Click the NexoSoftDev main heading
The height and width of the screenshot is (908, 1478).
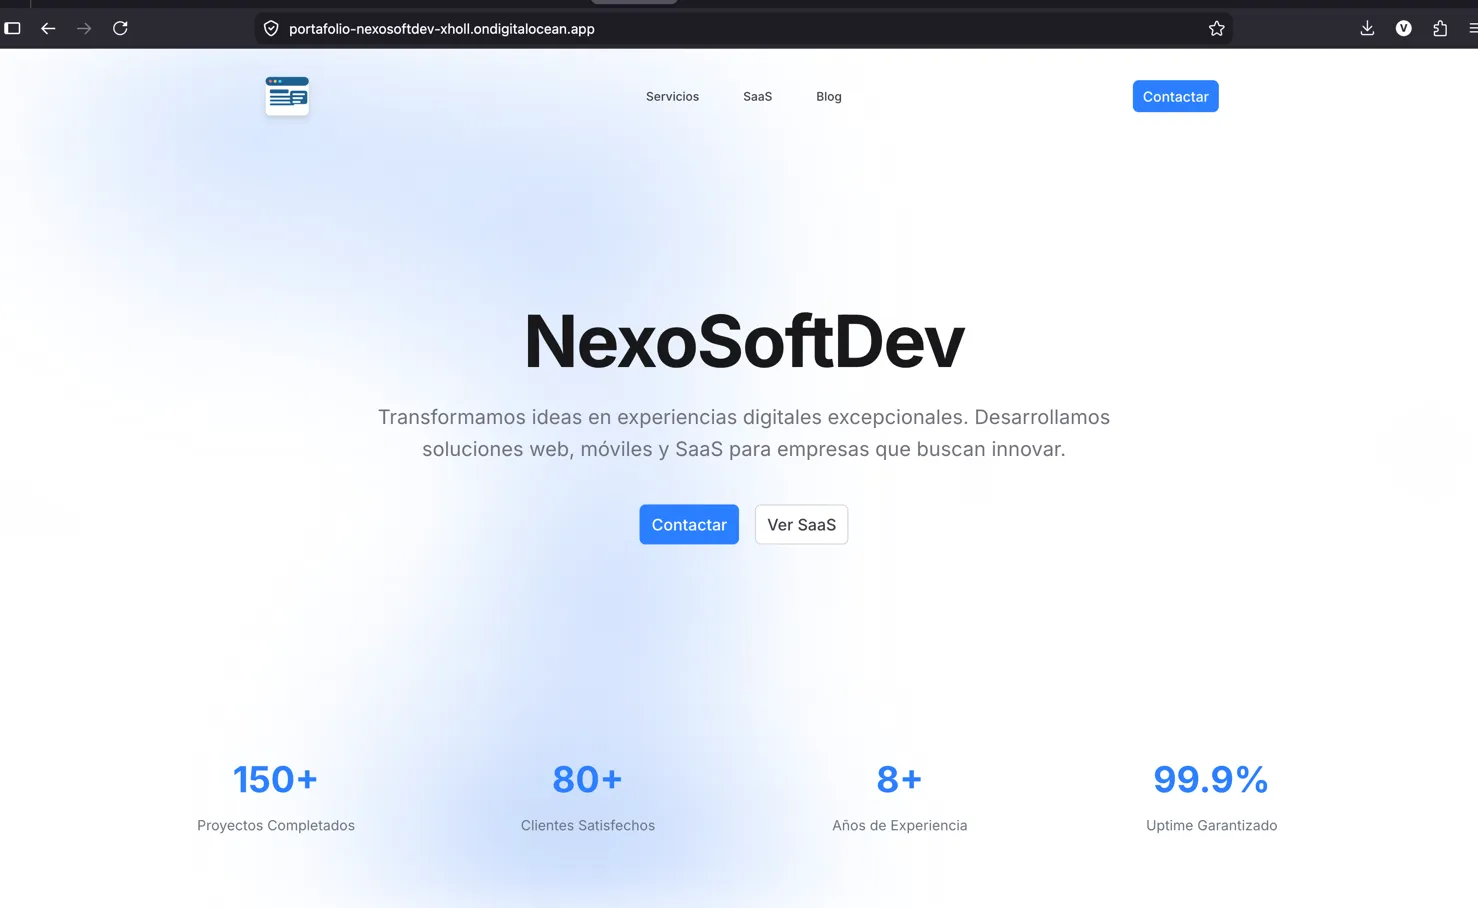pos(743,341)
